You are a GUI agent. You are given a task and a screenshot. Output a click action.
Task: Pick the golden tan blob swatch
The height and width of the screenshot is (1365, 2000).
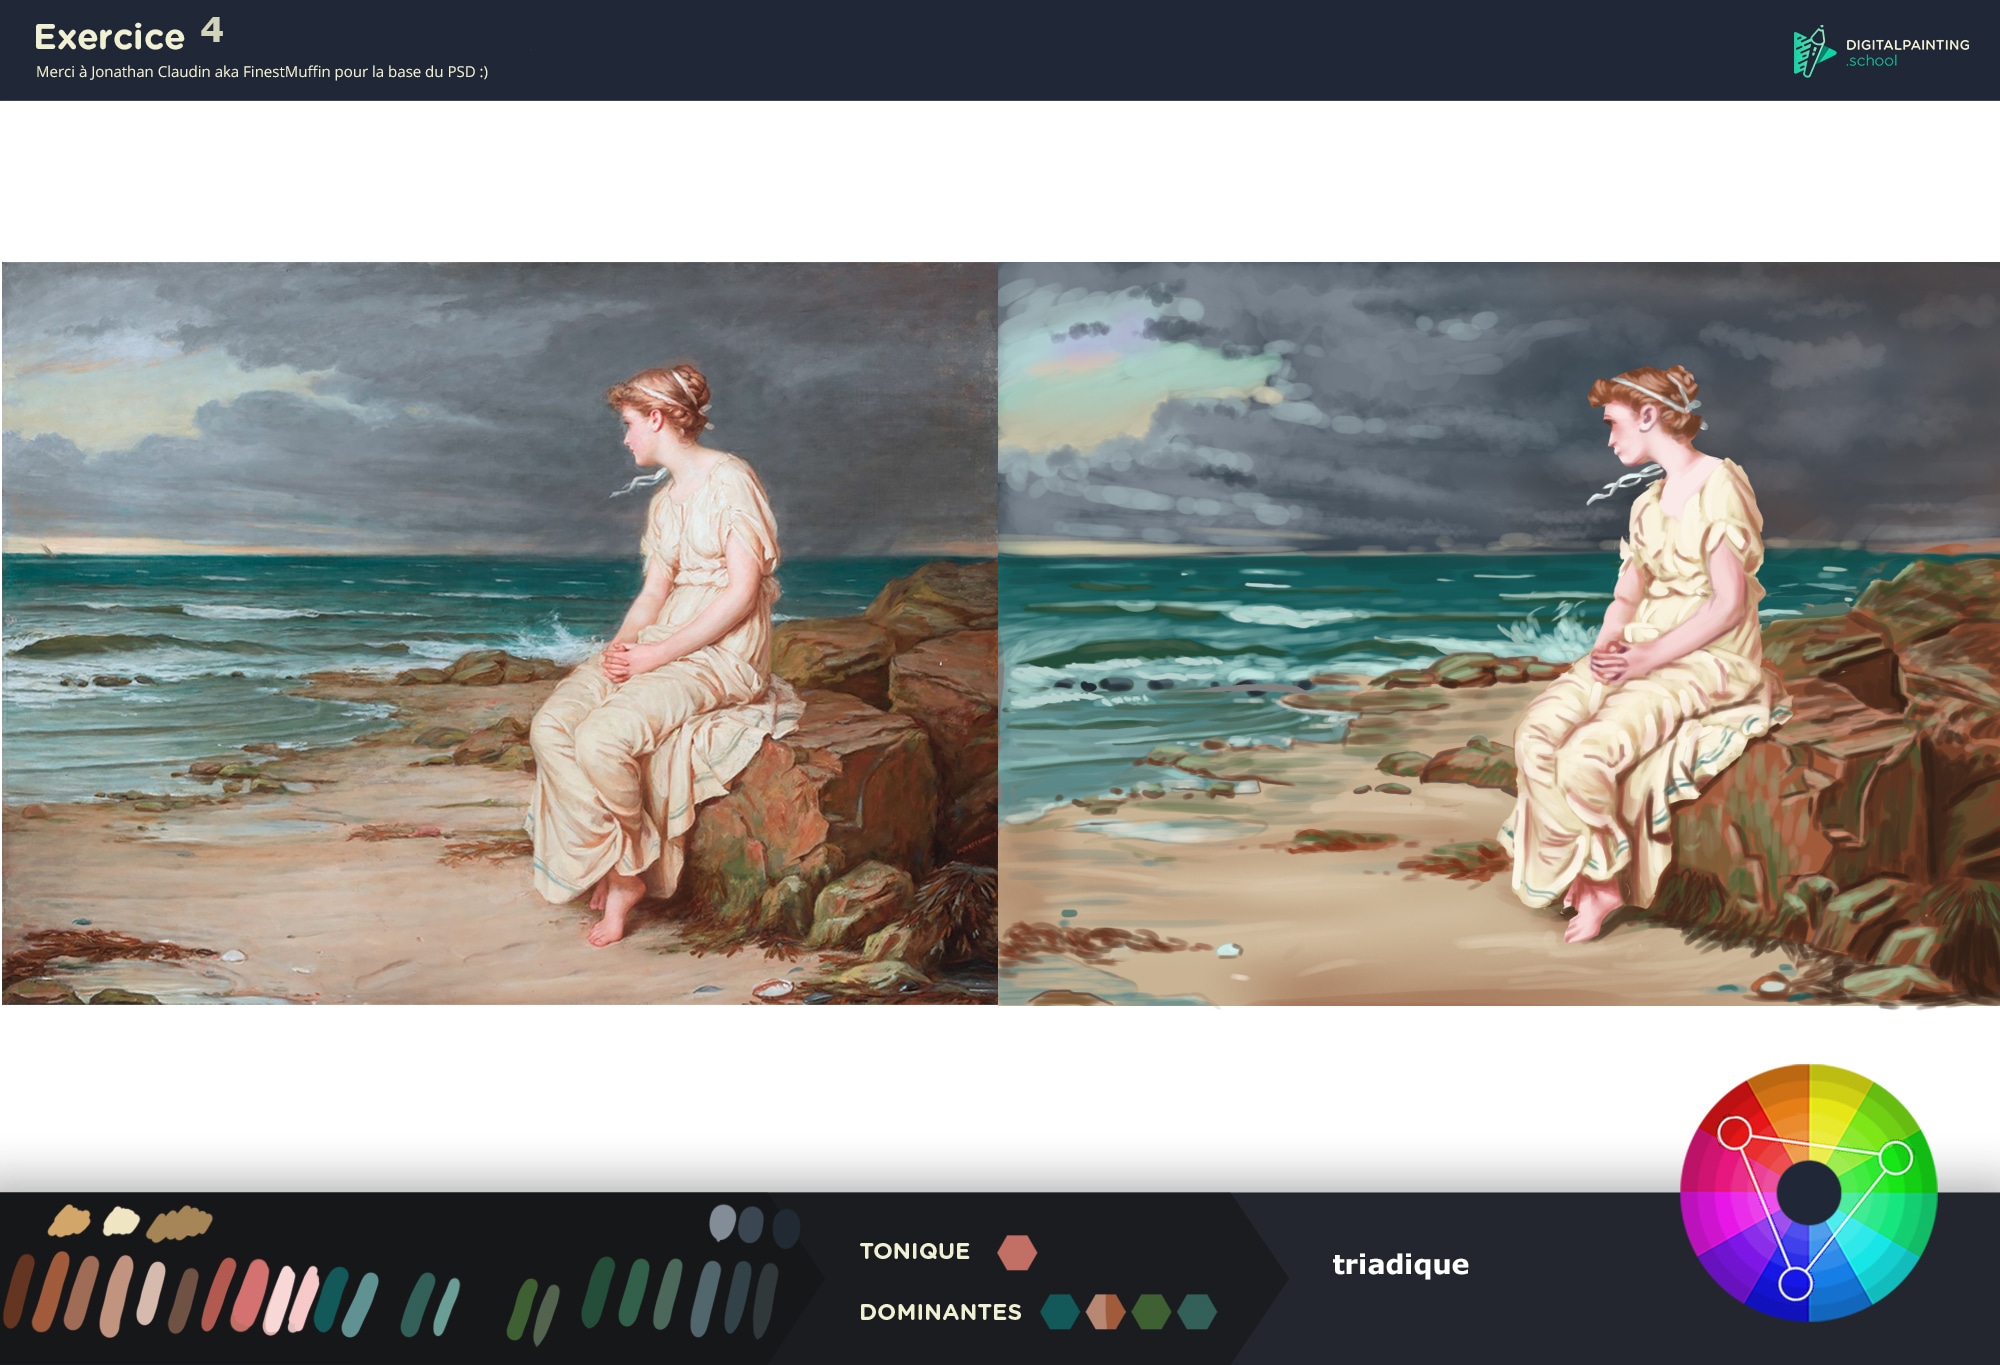(x=69, y=1221)
